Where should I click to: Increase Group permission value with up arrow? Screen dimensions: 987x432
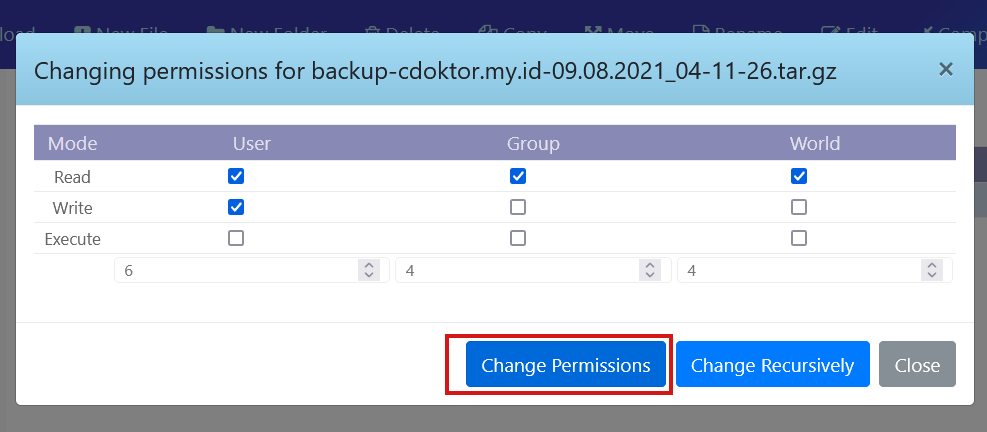coord(651,266)
